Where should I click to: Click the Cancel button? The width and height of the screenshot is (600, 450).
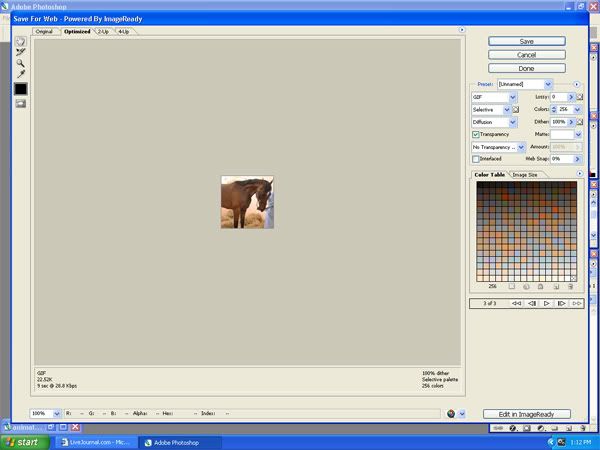coord(527,55)
